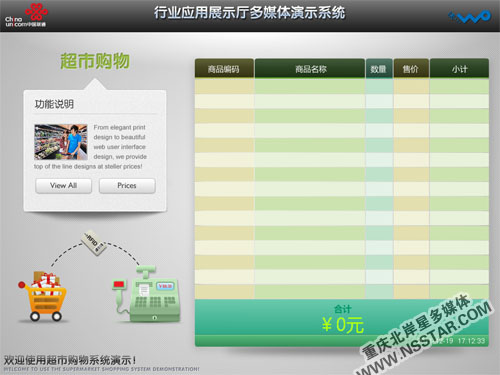Click the 欢迎使用超市购物系统演示 welcome text

(70, 360)
